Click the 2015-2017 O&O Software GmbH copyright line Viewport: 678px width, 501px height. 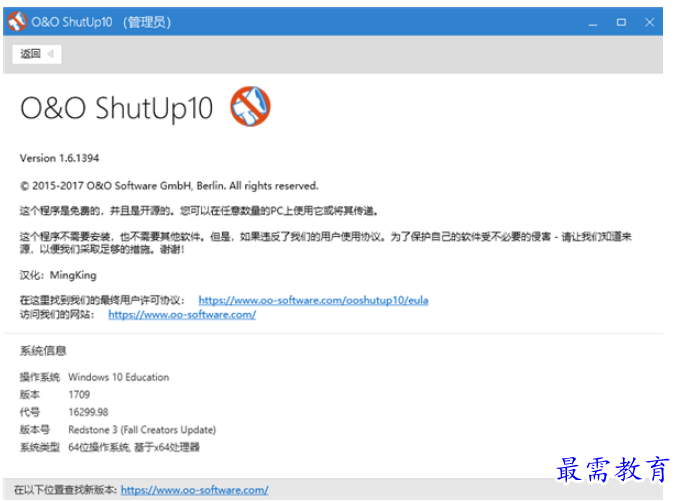169,186
